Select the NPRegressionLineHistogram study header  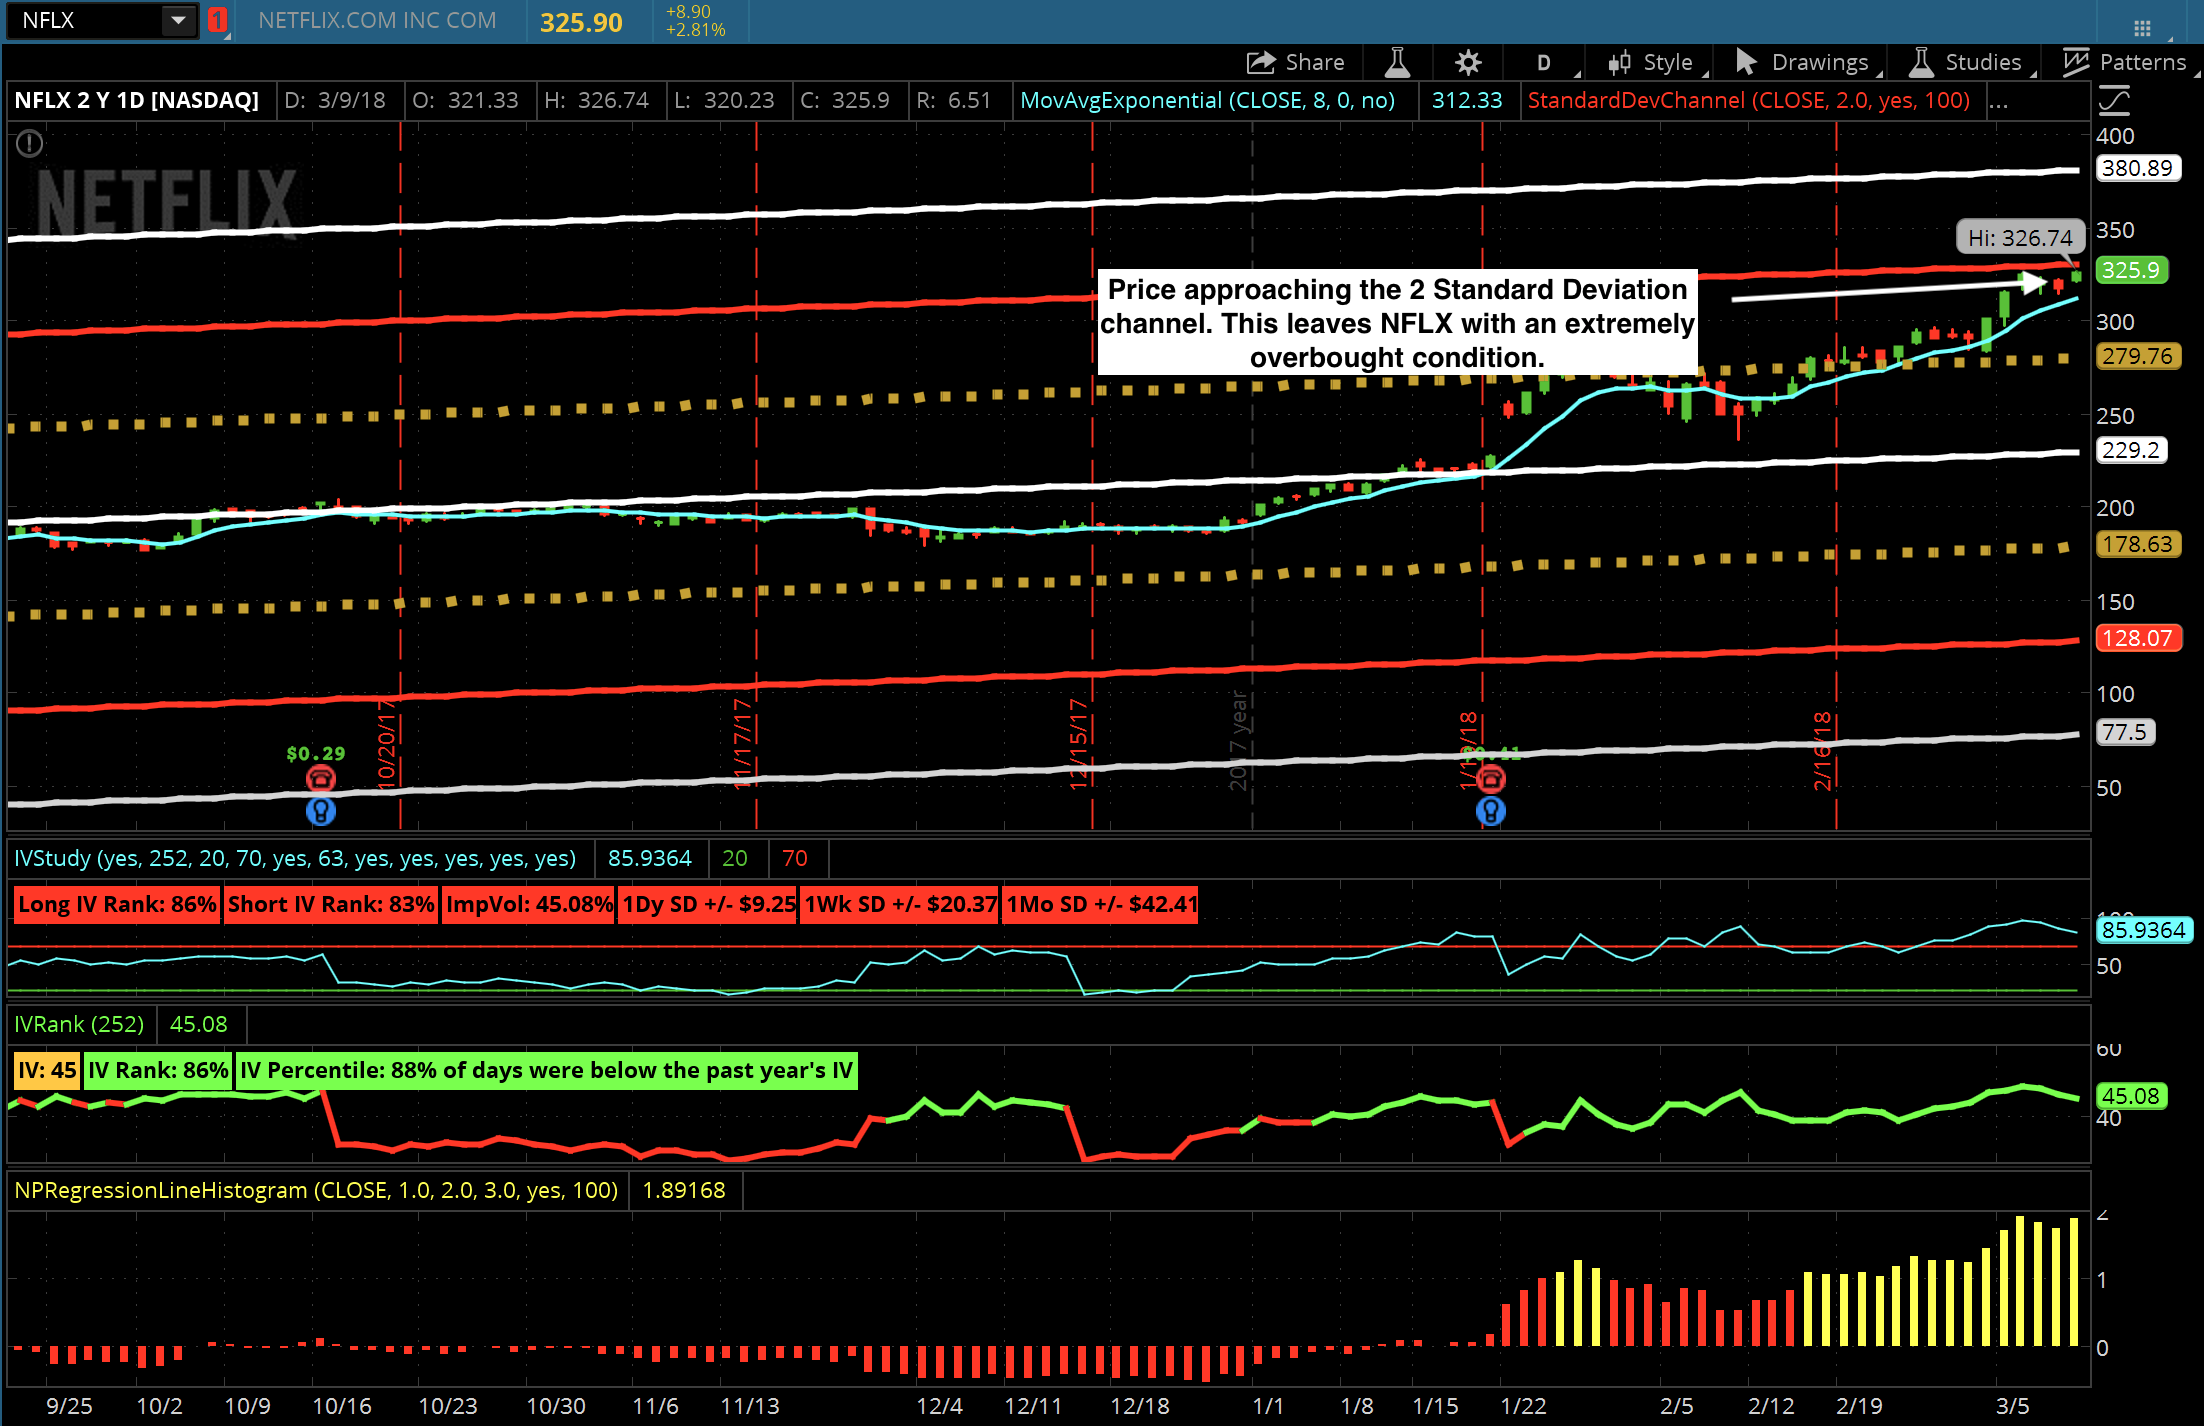pyautogui.click(x=316, y=1190)
